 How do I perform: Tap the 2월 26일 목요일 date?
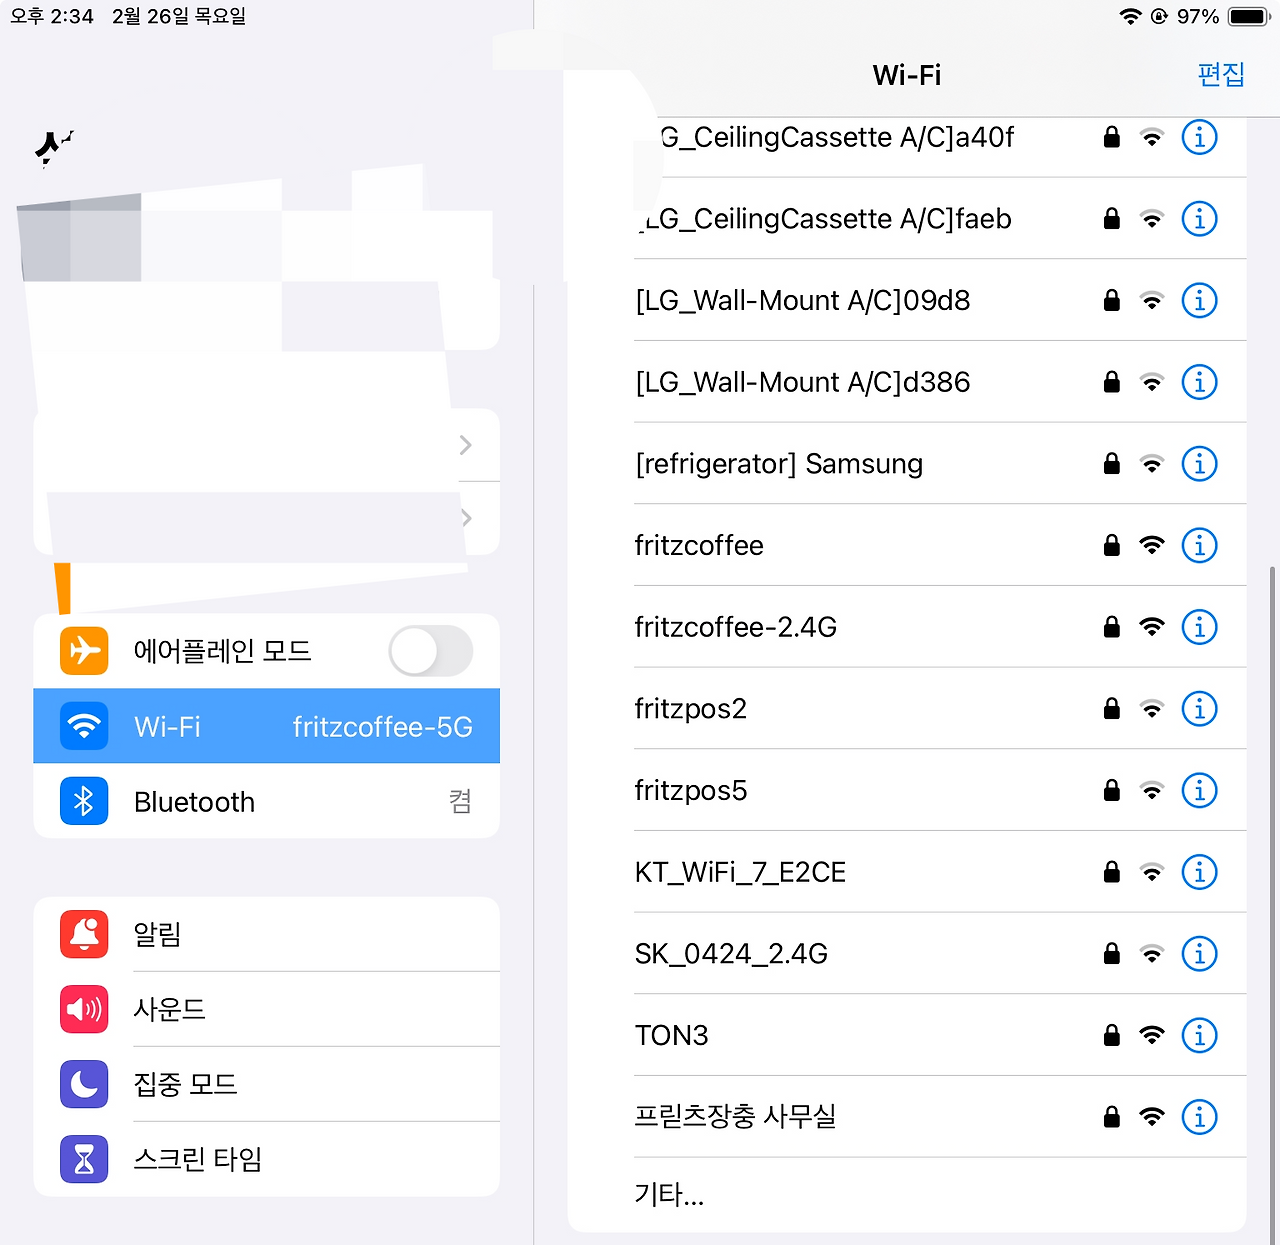point(179,16)
